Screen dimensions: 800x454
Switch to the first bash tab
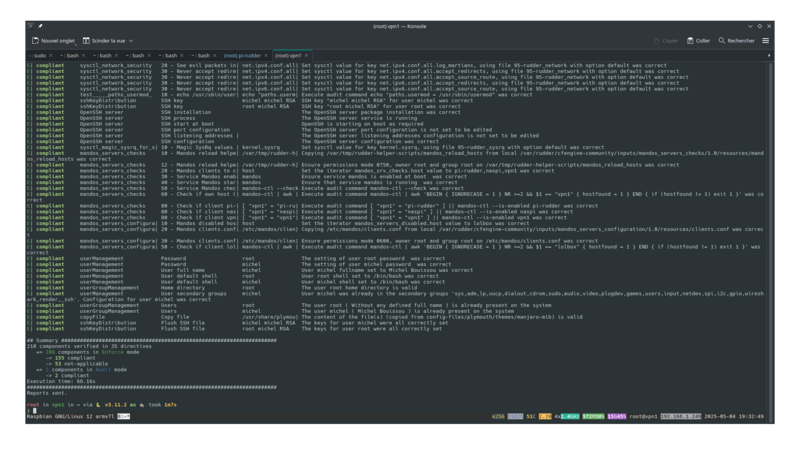pos(72,56)
